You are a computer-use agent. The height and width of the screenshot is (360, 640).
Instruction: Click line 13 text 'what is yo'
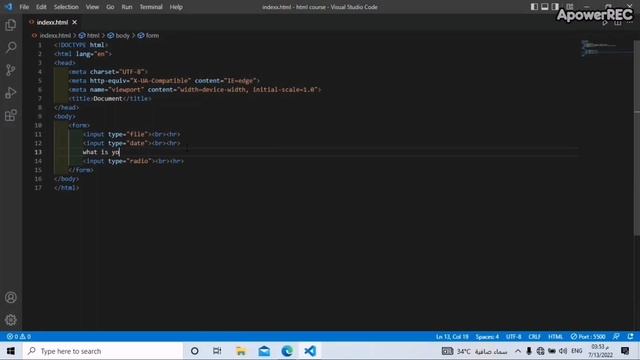101,152
